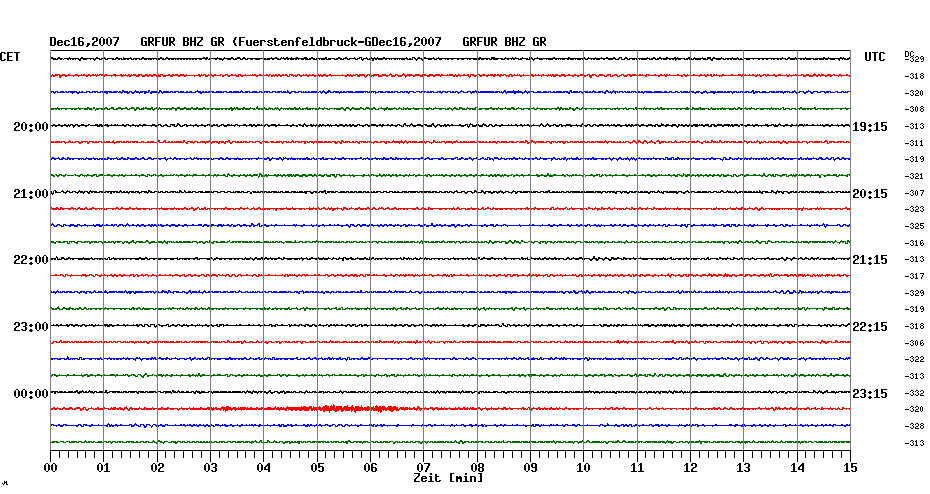The width and height of the screenshot is (930, 494).
Task: Click the DC offset value -321
Action: point(915,177)
